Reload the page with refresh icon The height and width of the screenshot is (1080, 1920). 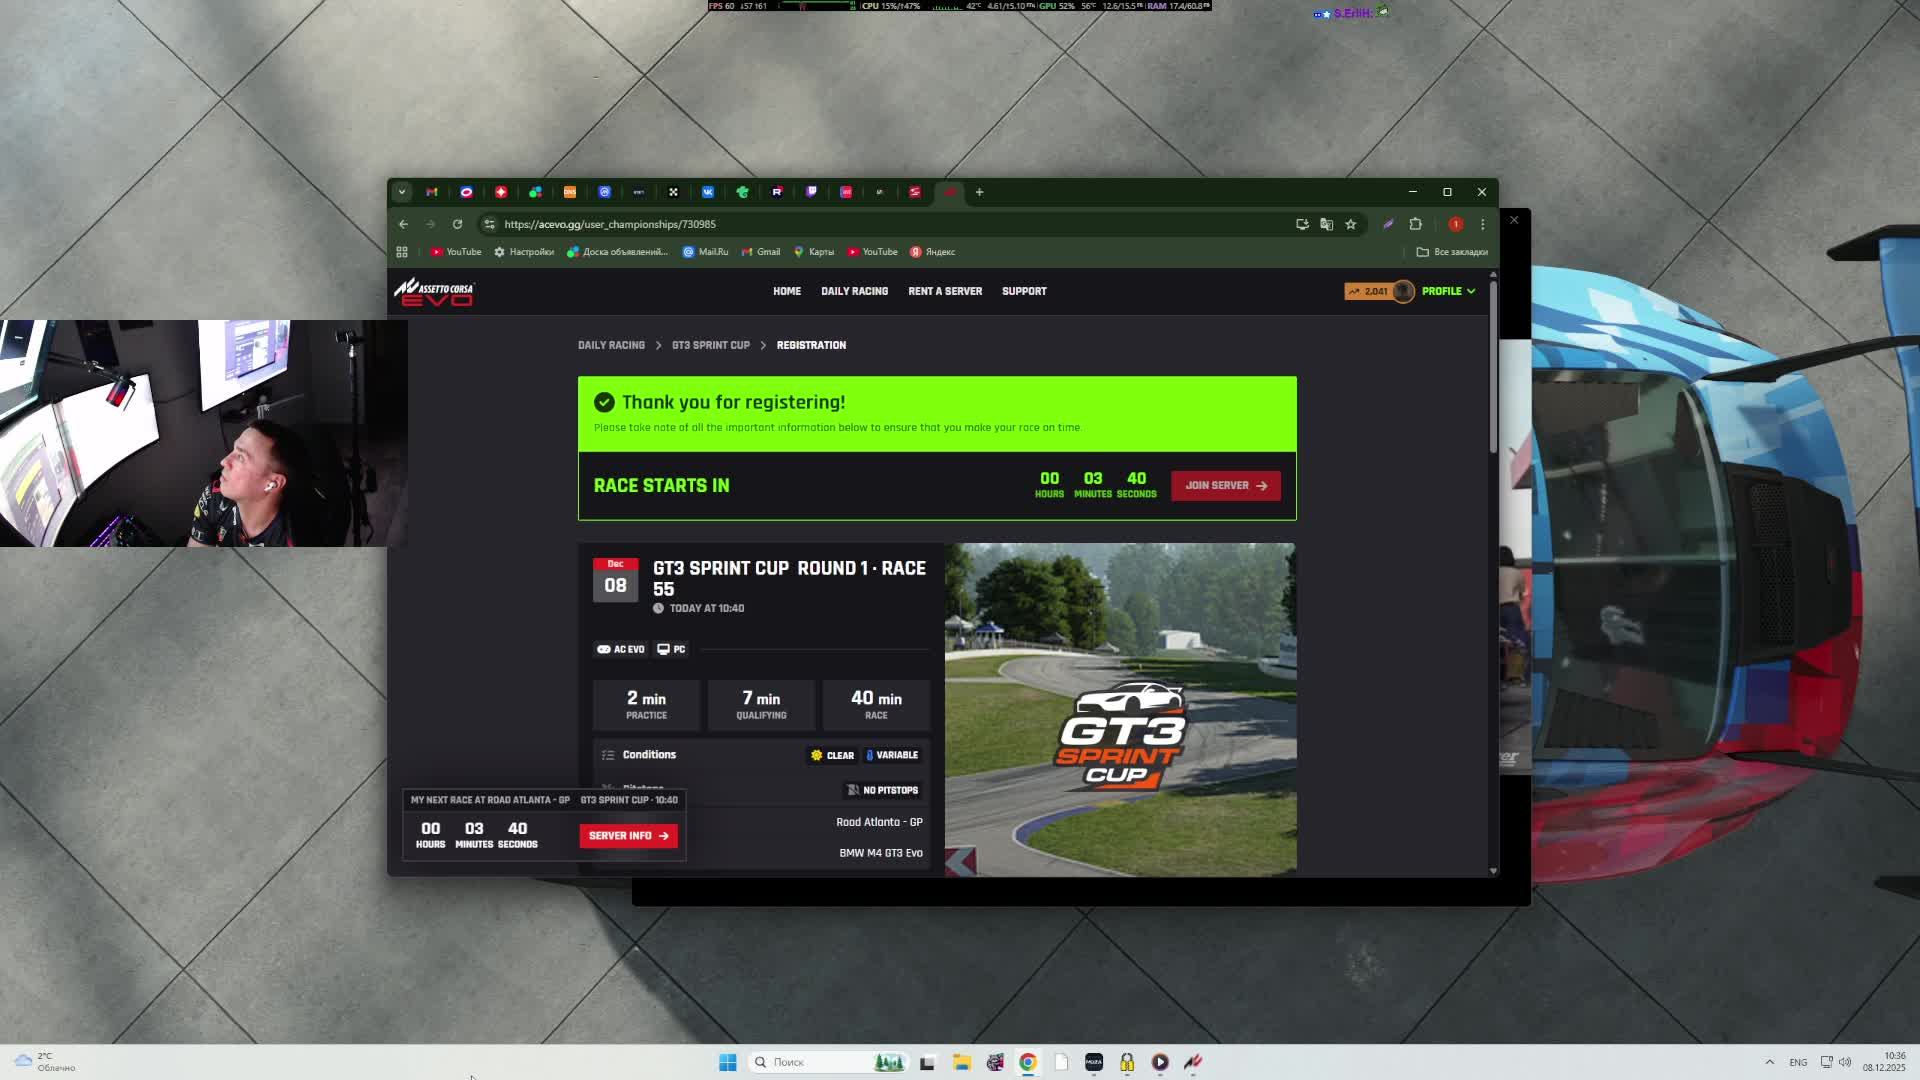[x=457, y=224]
